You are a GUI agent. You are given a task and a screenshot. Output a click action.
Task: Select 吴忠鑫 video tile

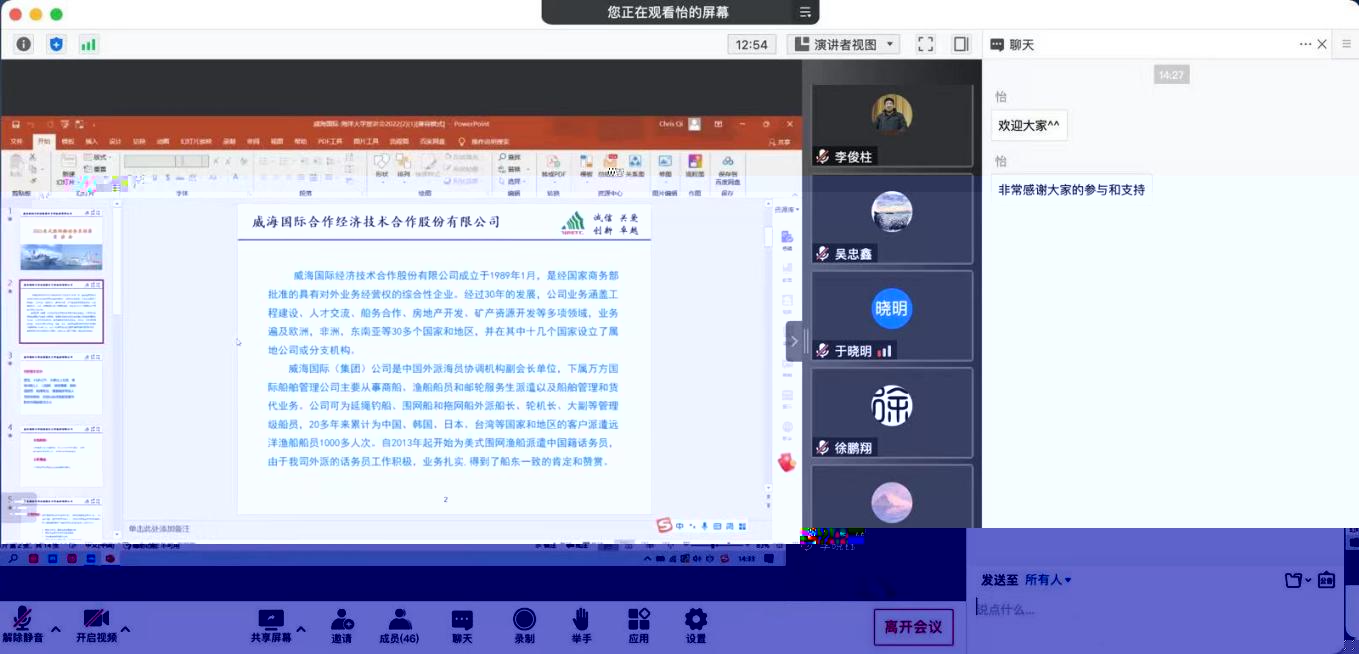[x=892, y=219]
